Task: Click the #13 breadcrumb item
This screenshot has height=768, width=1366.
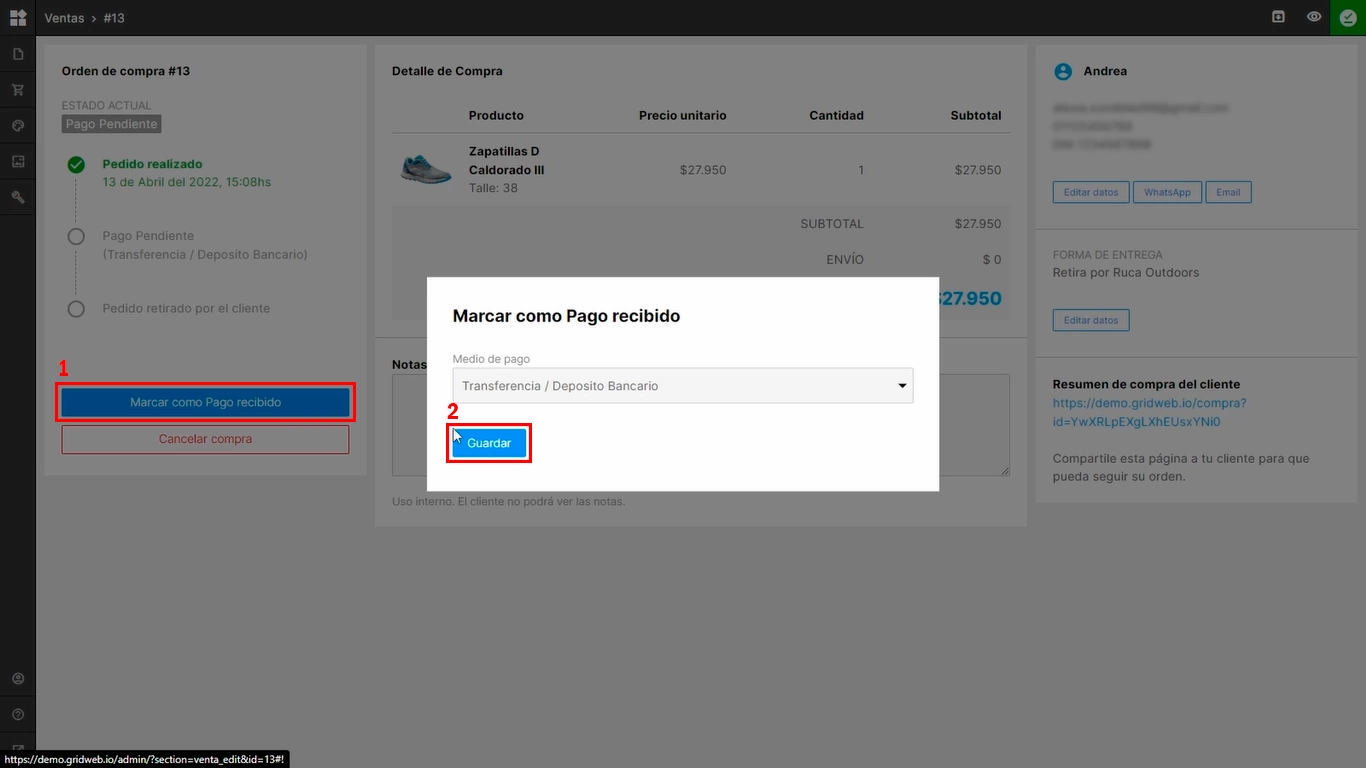Action: 114,18
